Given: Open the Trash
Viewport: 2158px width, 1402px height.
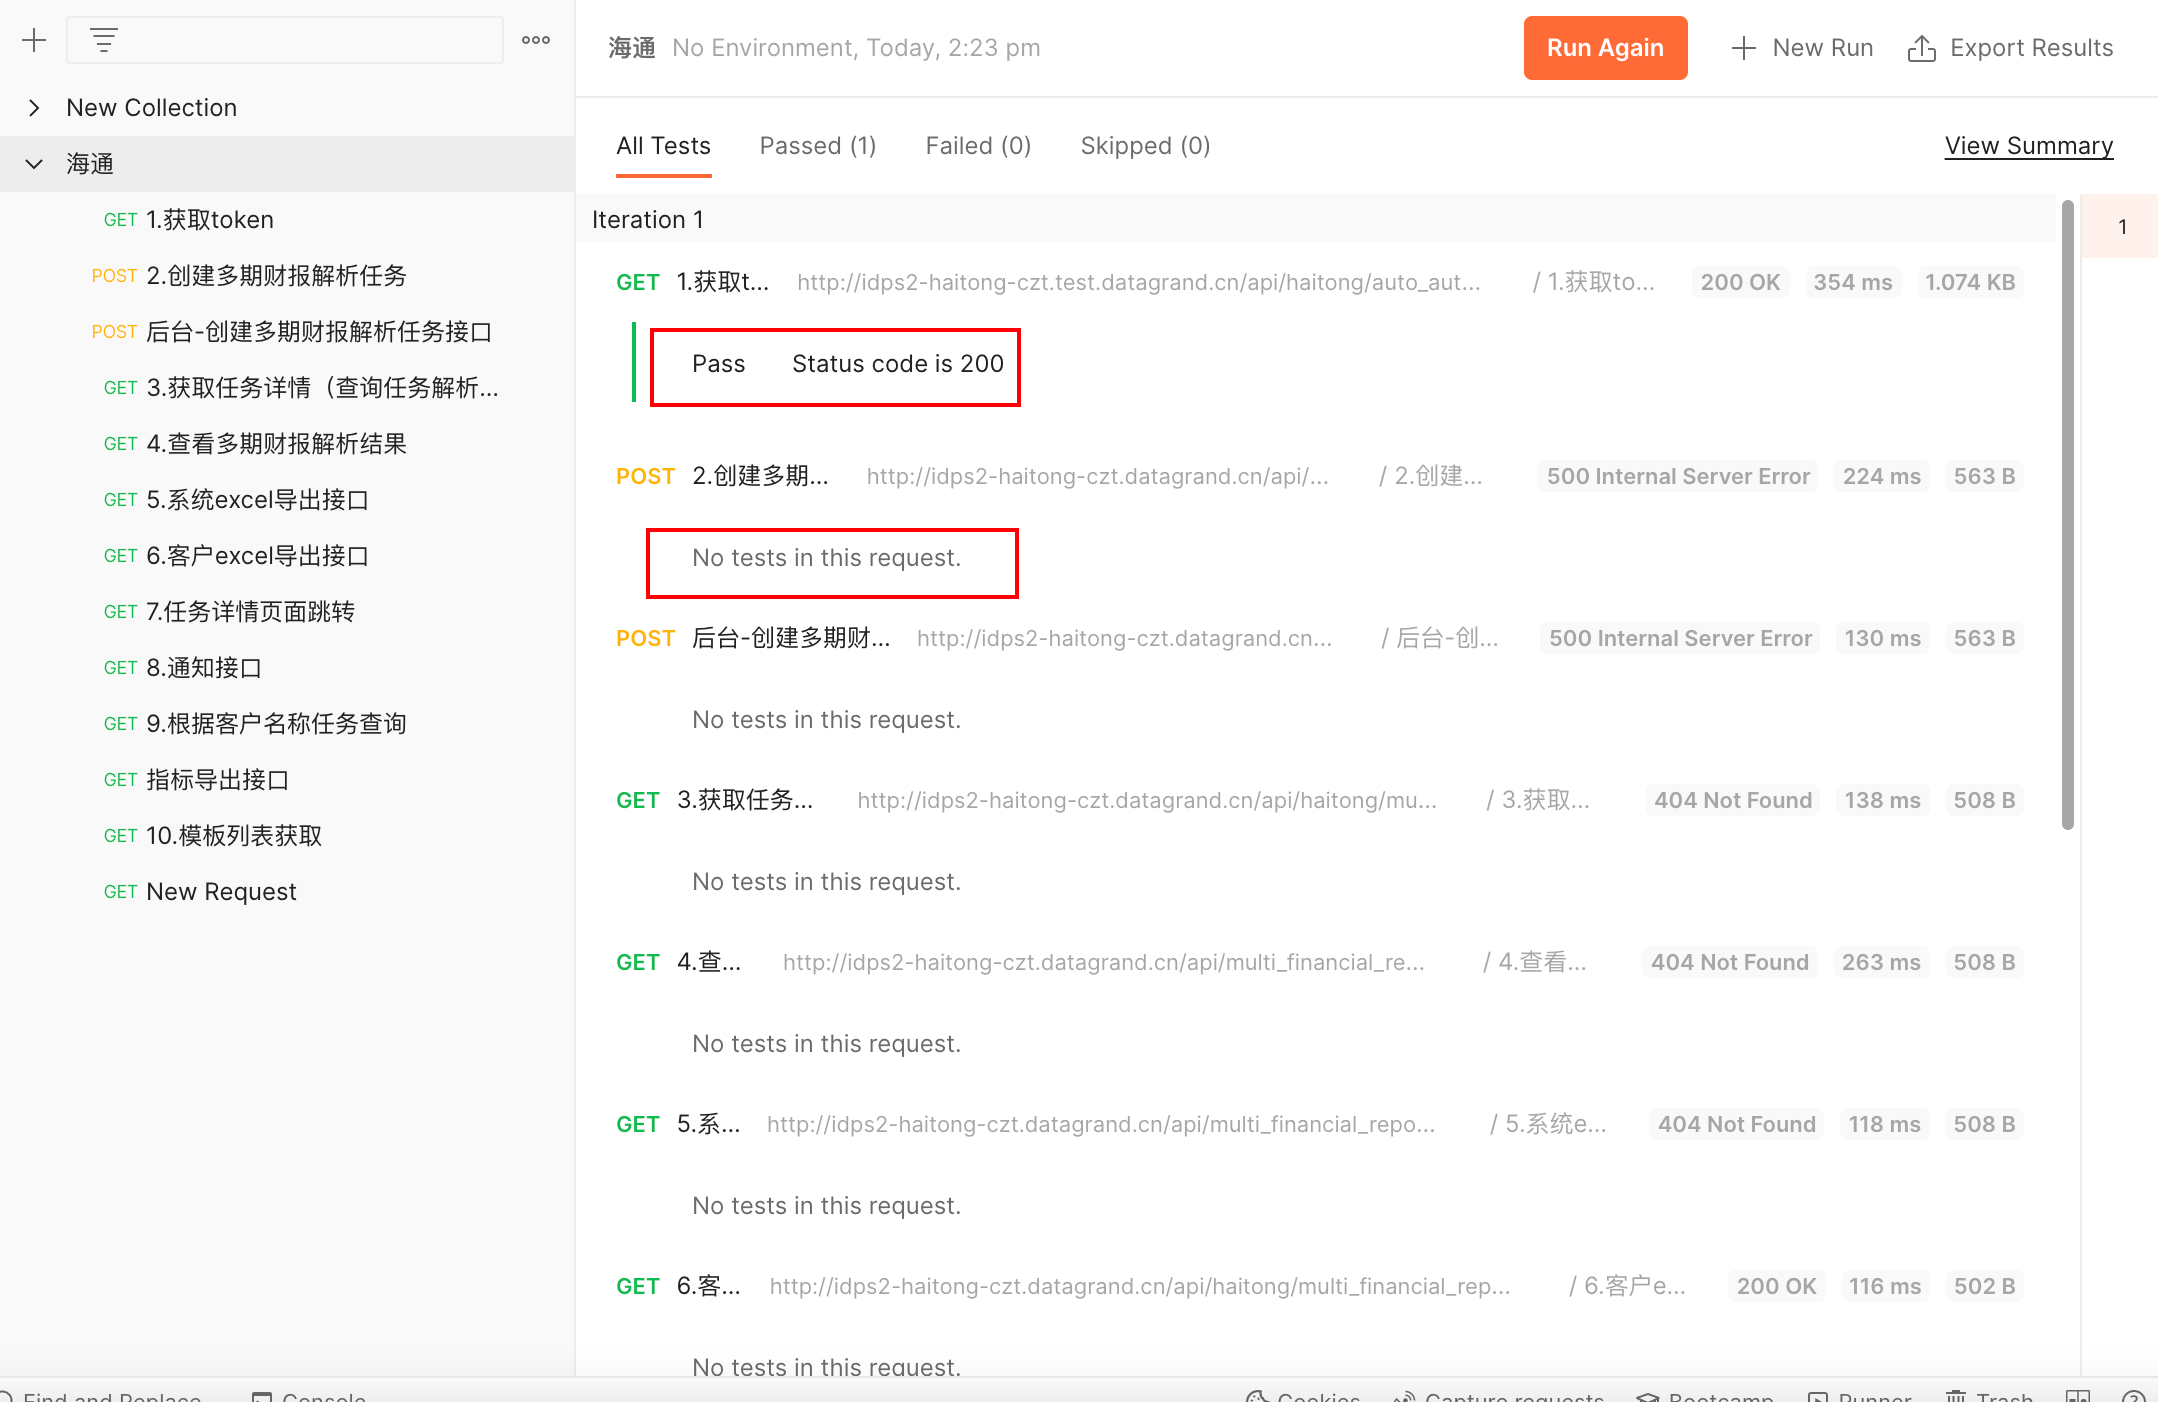Looking at the screenshot, I should coord(1990,1396).
